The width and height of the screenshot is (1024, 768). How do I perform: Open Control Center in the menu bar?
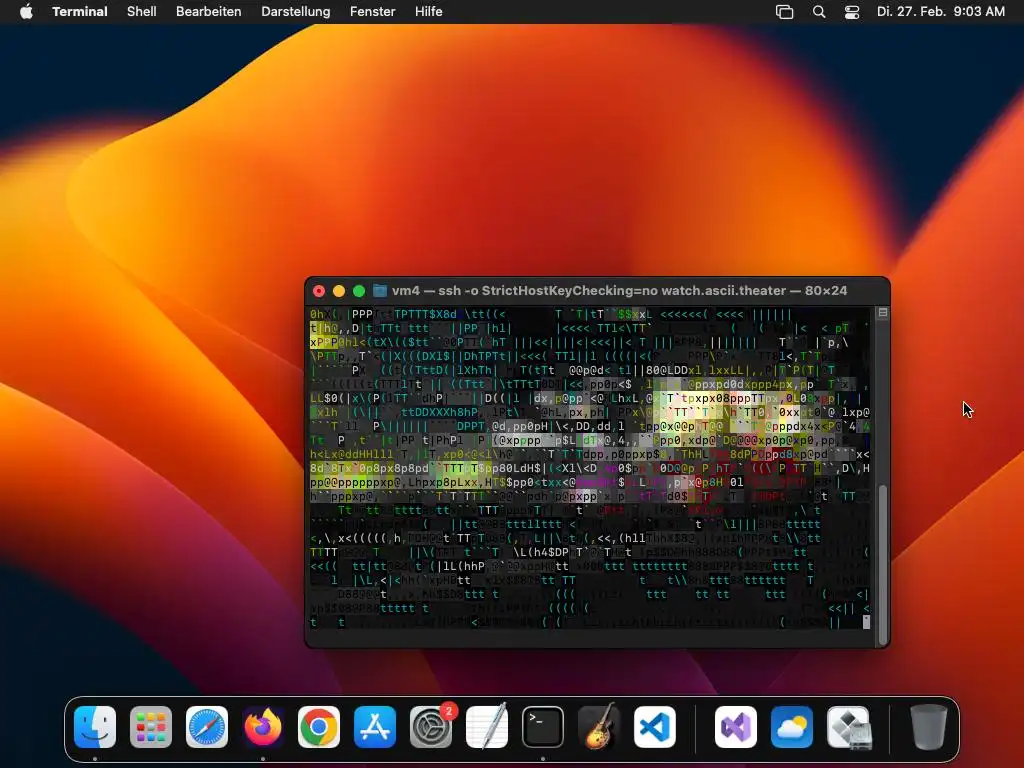(x=852, y=12)
